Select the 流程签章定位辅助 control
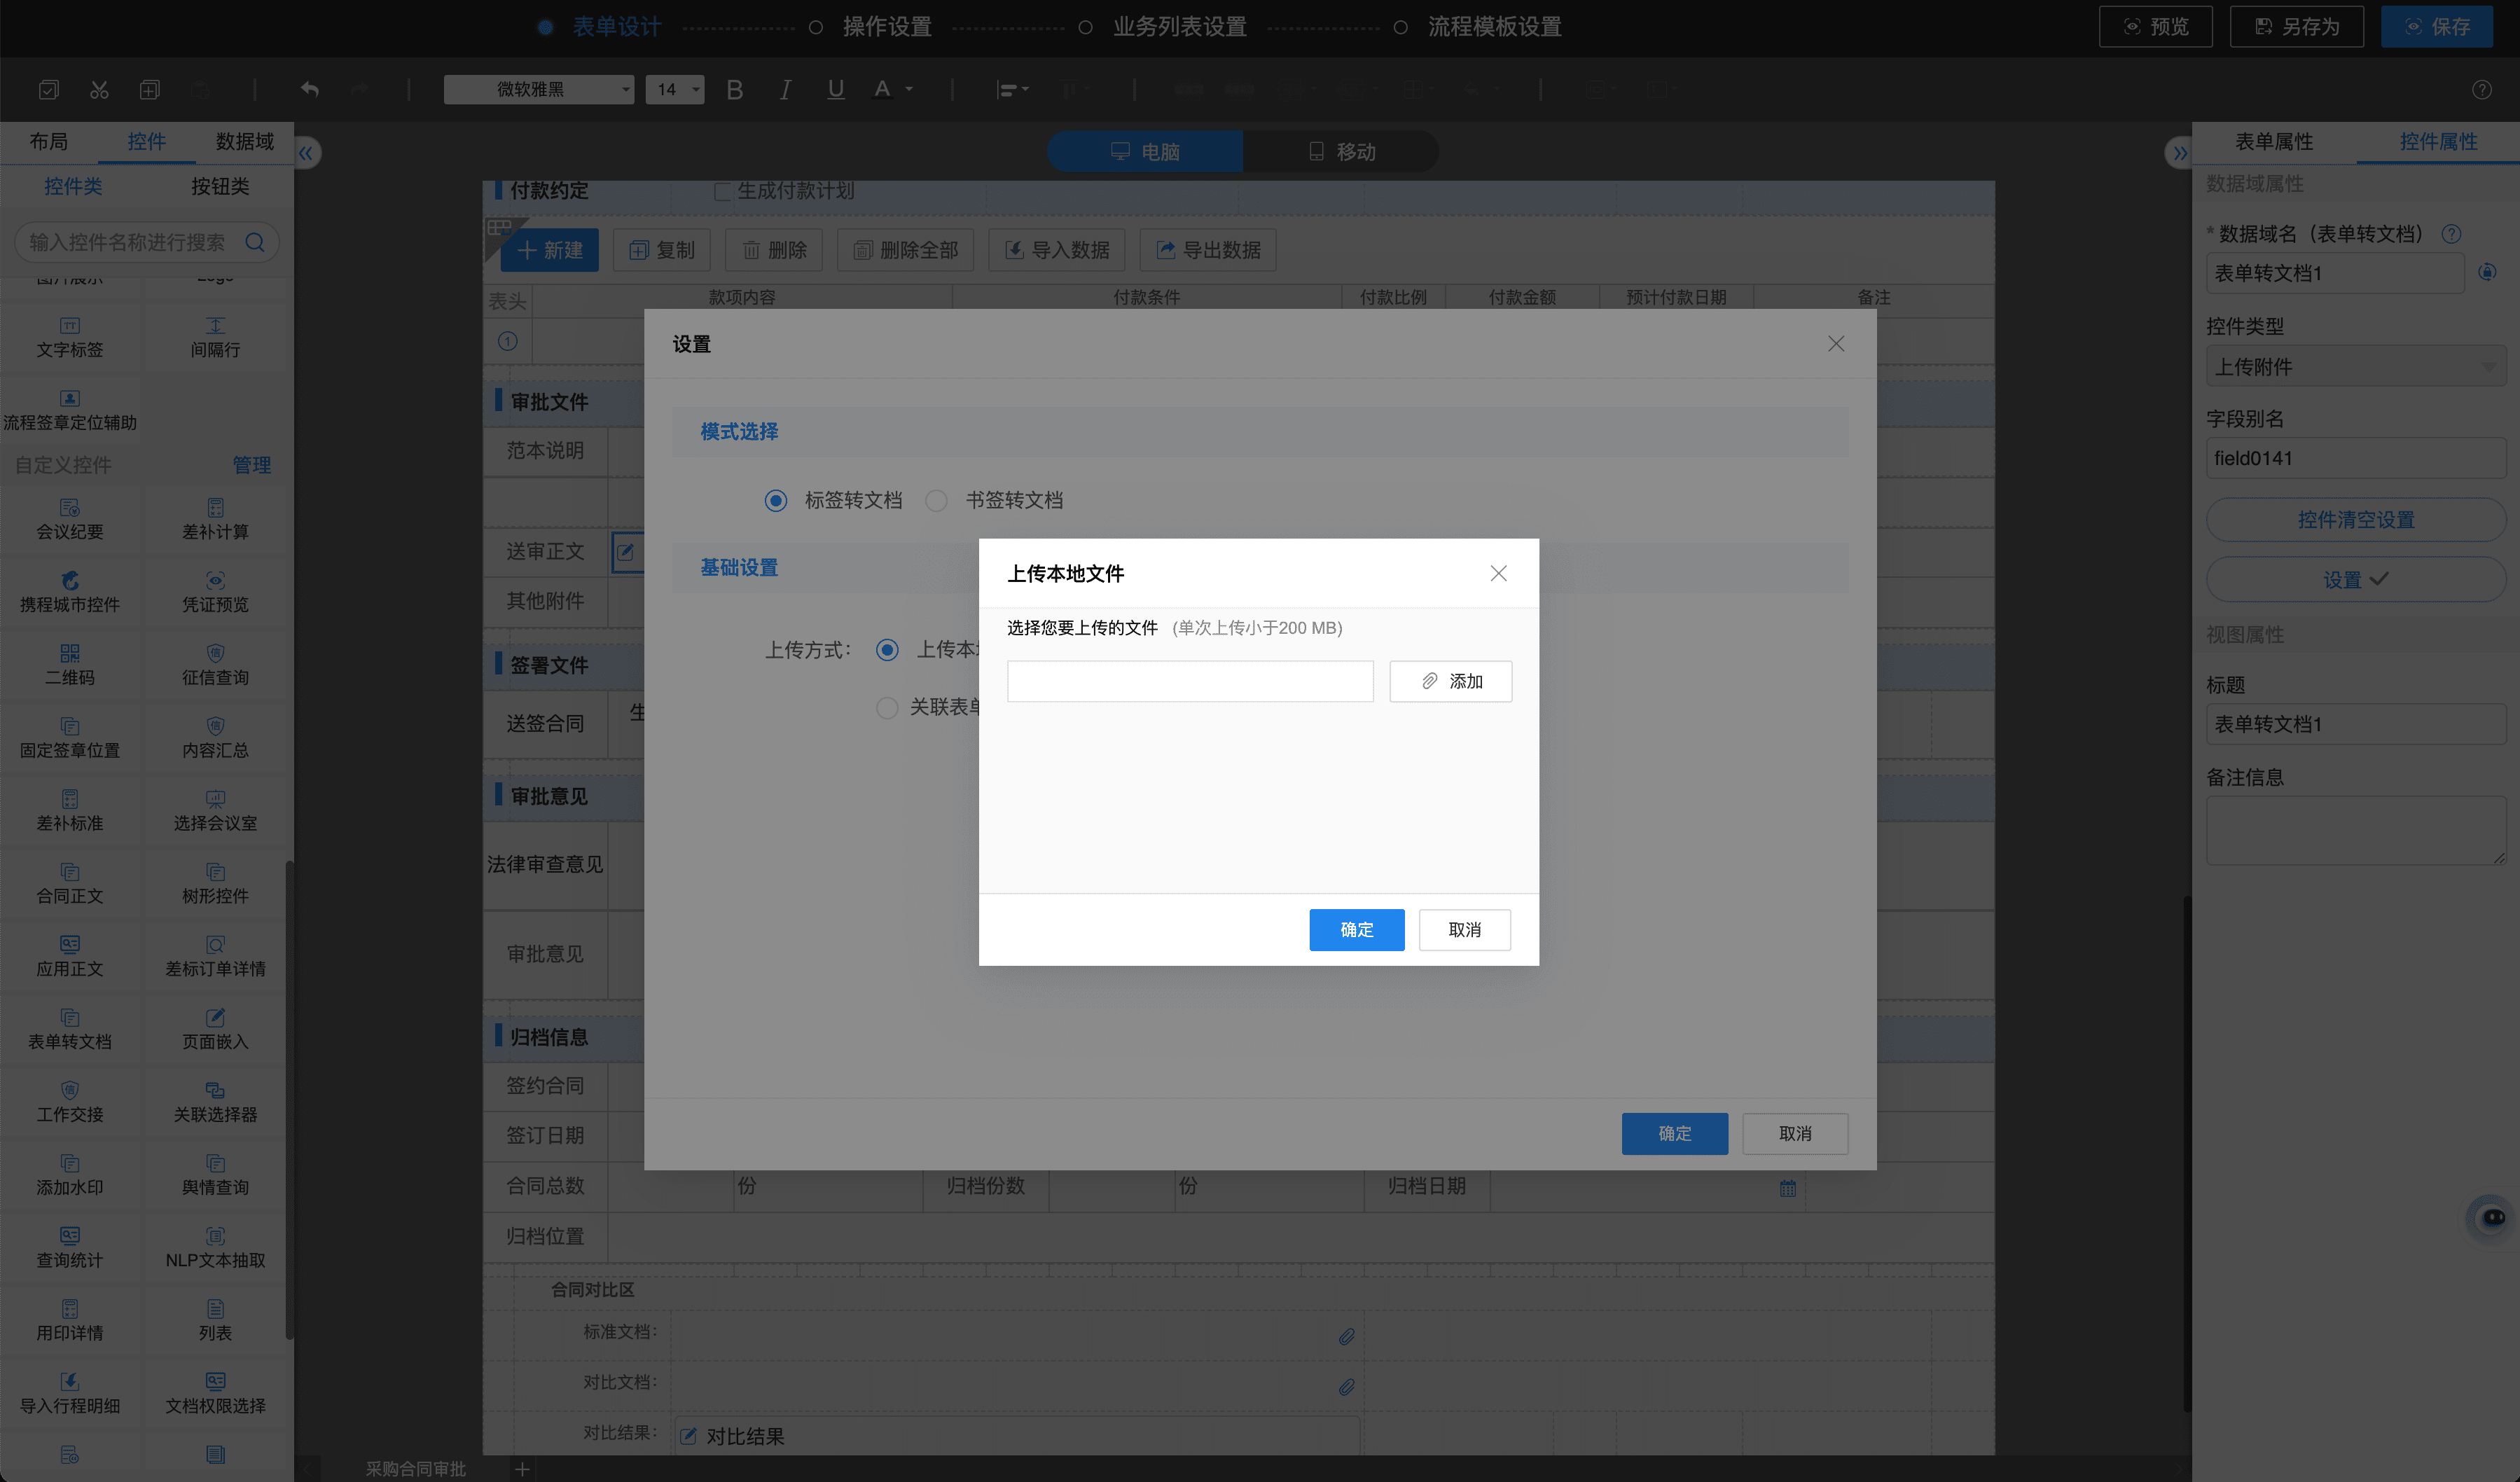The height and width of the screenshot is (1482, 2520). tap(70, 411)
